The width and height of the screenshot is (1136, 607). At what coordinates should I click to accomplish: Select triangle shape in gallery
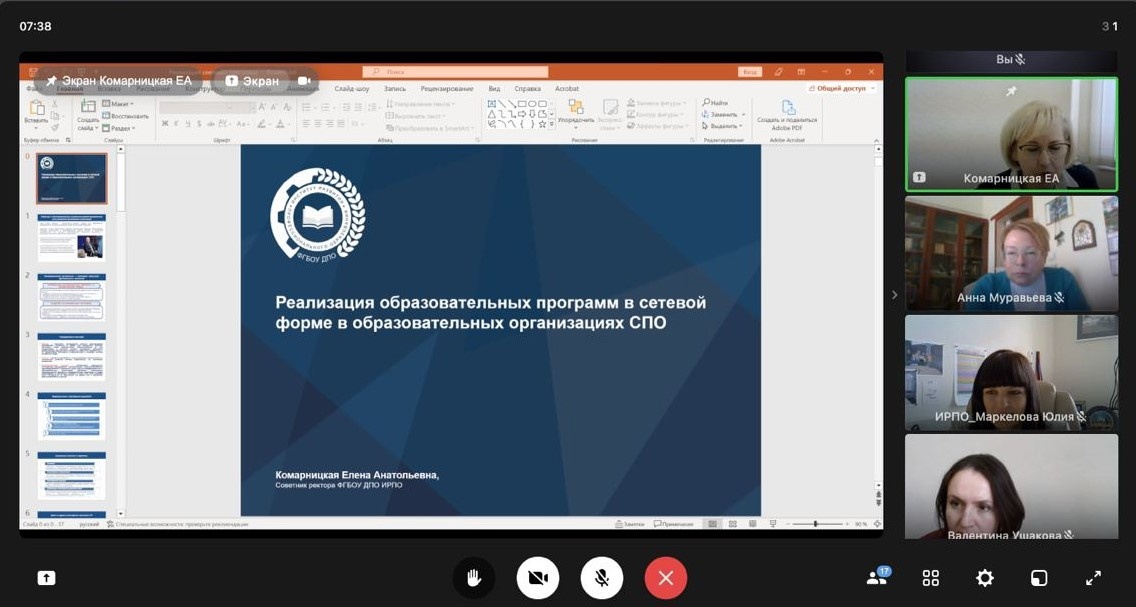pos(491,114)
